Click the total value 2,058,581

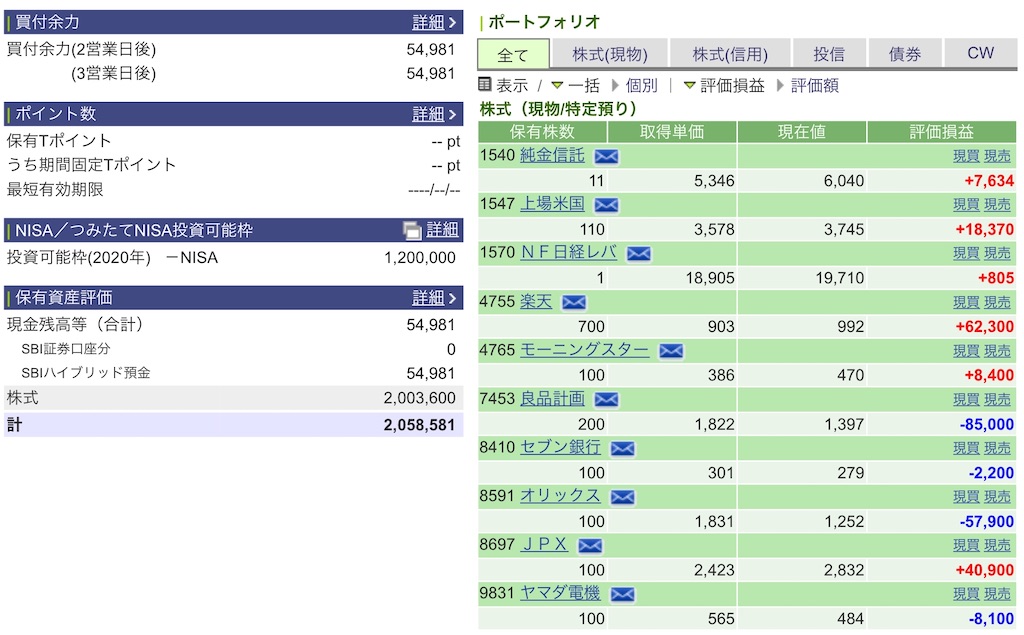pos(419,425)
